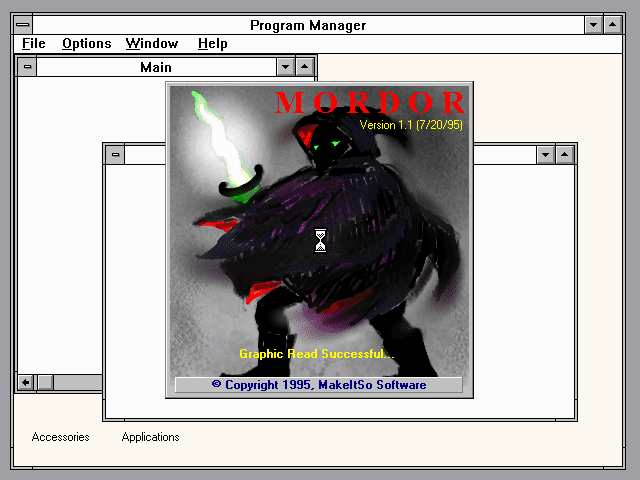Select the Applications group icon label

pos(150,437)
